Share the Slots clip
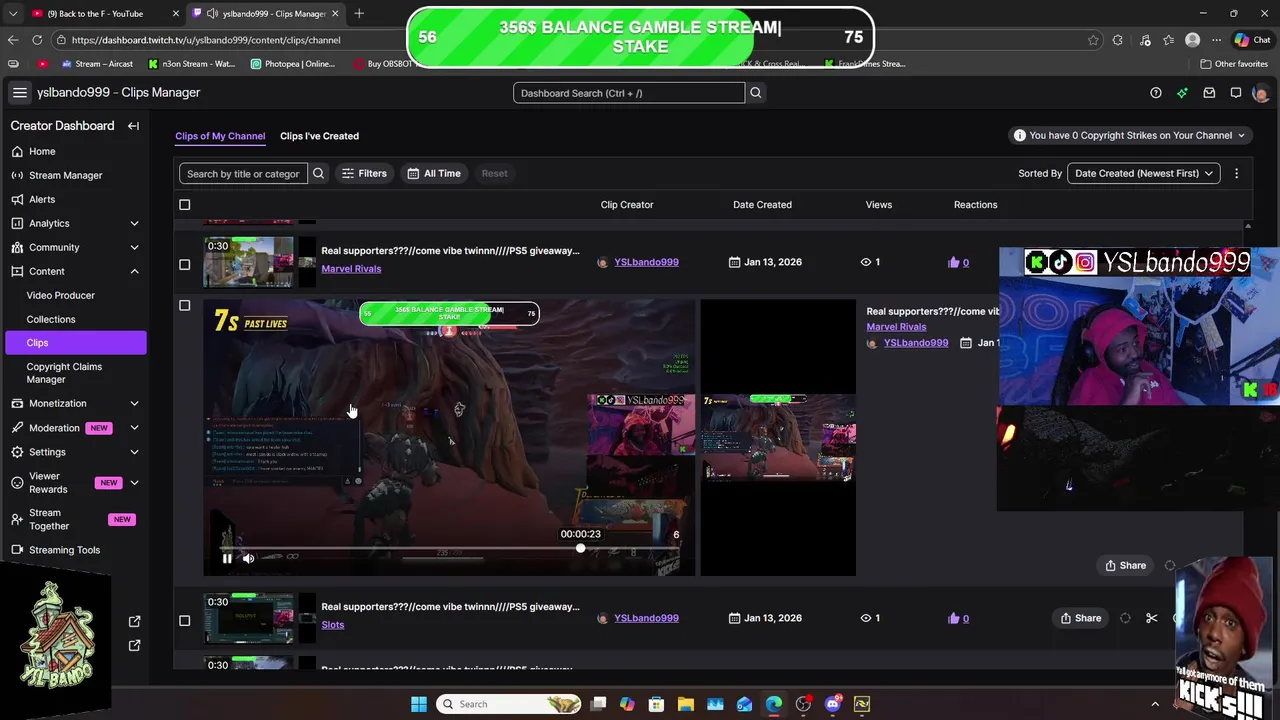The width and height of the screenshot is (1280, 720). click(x=1080, y=619)
